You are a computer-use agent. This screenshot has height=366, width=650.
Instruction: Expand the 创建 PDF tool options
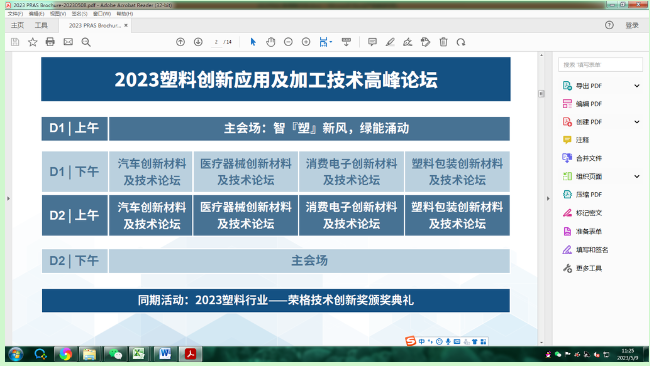click(637, 122)
